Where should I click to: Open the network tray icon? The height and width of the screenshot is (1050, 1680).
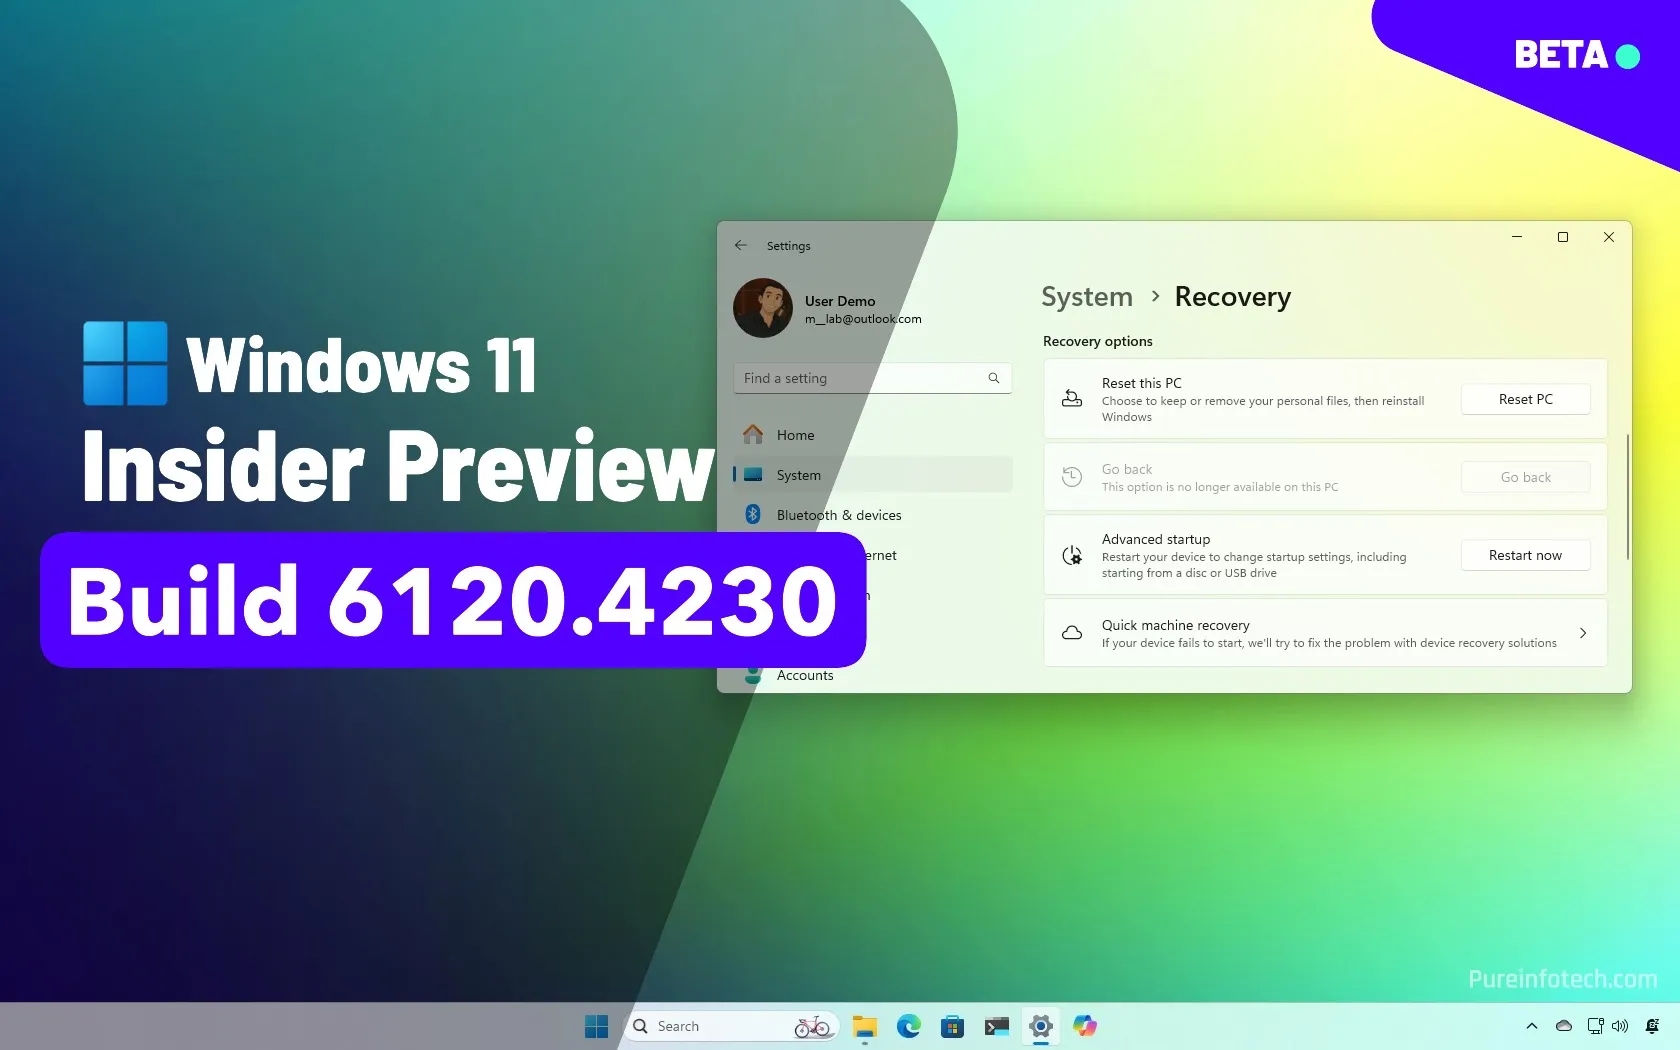[1595, 1026]
